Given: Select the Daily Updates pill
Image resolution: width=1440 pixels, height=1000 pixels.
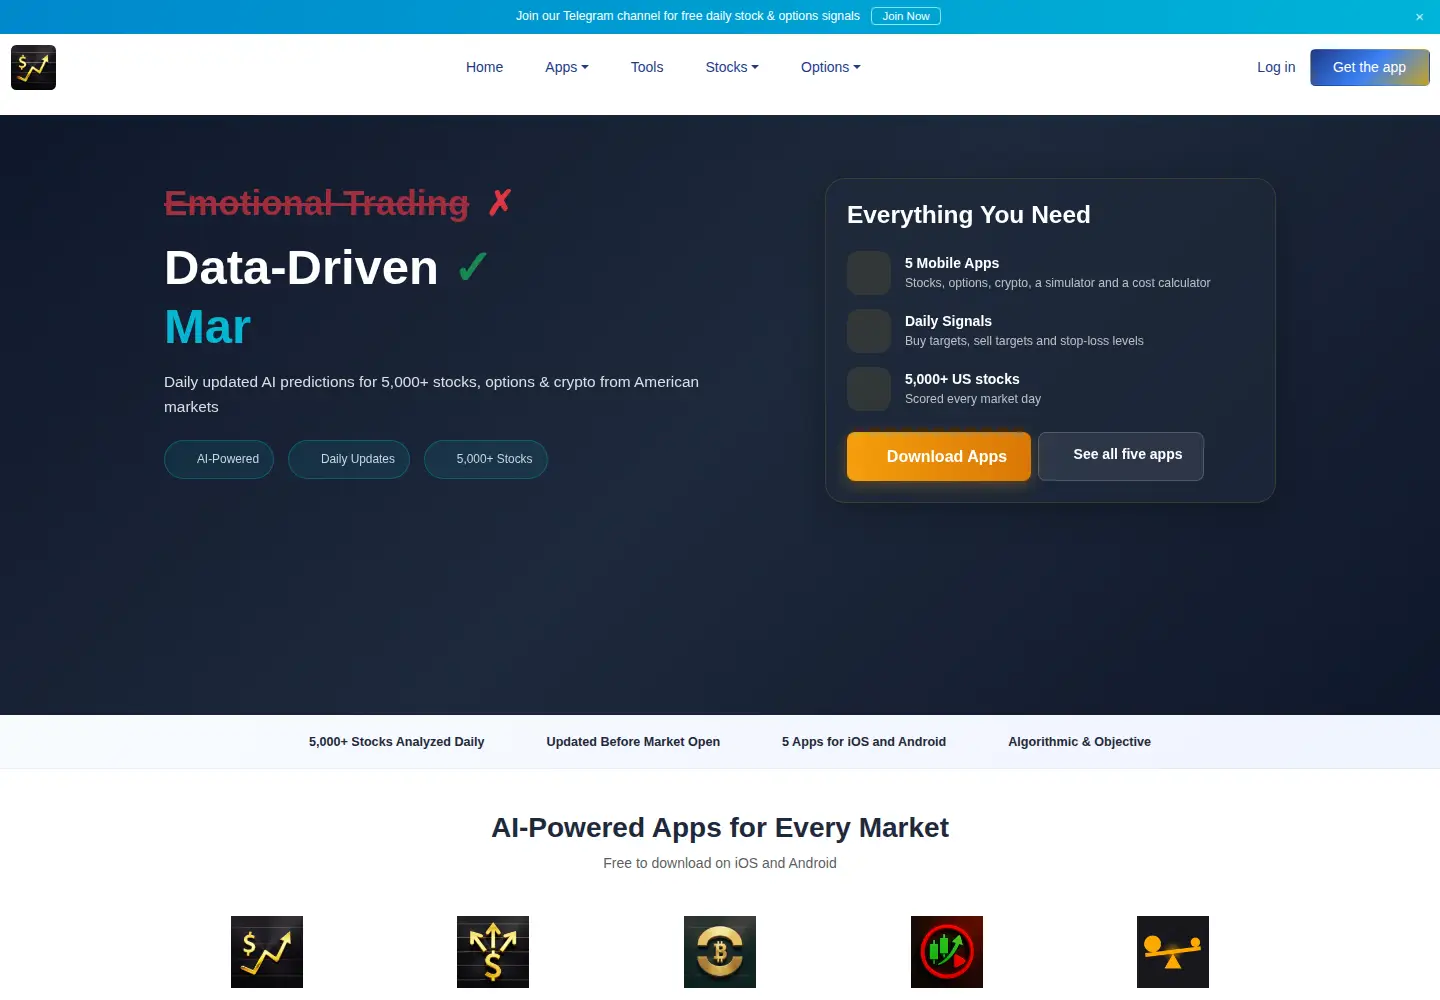Looking at the screenshot, I should [349, 459].
